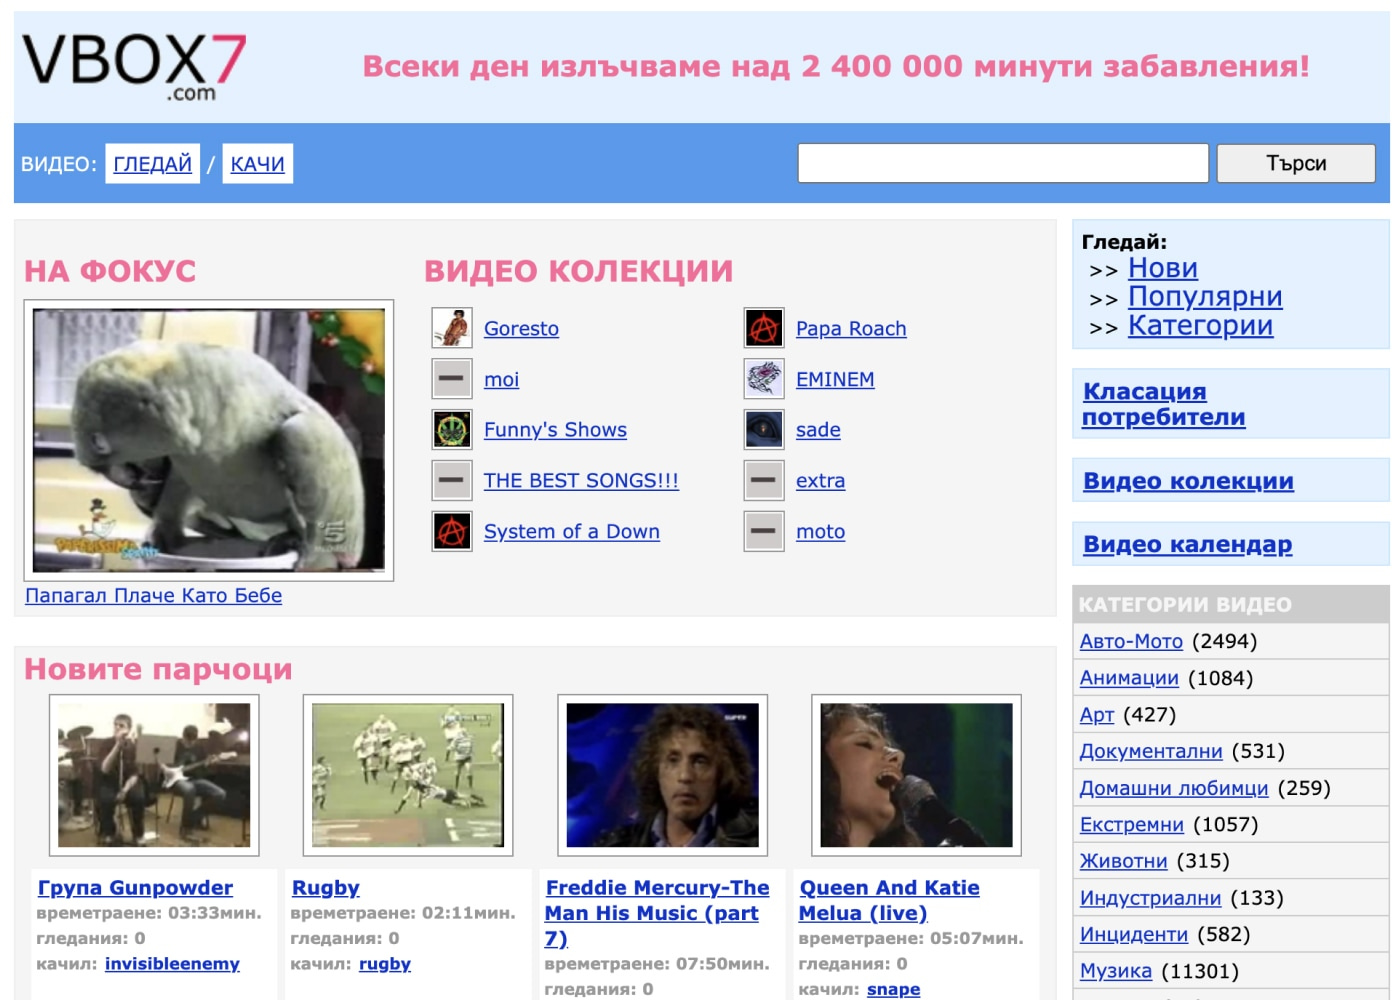Open the moto collection link
The width and height of the screenshot is (1400, 1000).
[x=820, y=532]
